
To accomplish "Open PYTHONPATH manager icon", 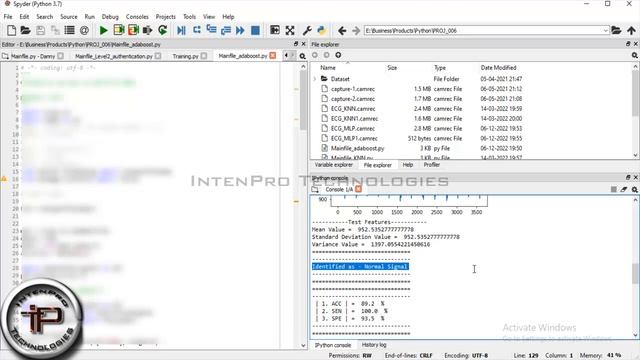I will coord(322,30).
